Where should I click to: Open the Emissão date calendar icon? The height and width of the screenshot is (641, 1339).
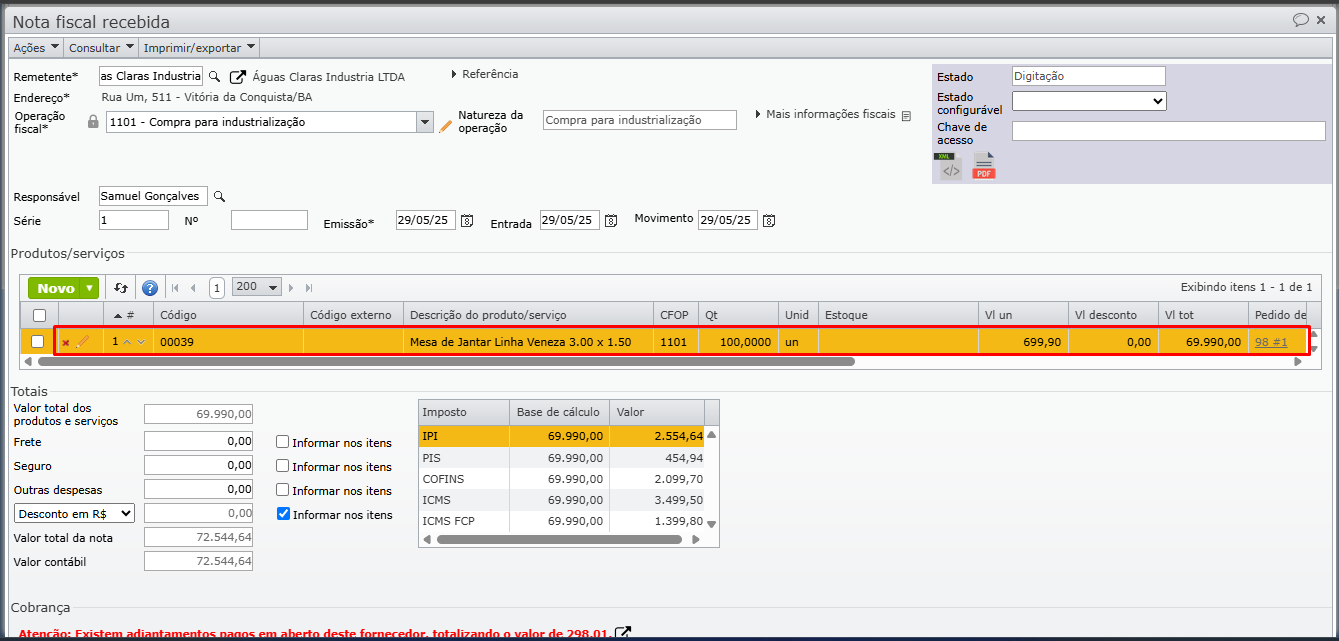467,221
